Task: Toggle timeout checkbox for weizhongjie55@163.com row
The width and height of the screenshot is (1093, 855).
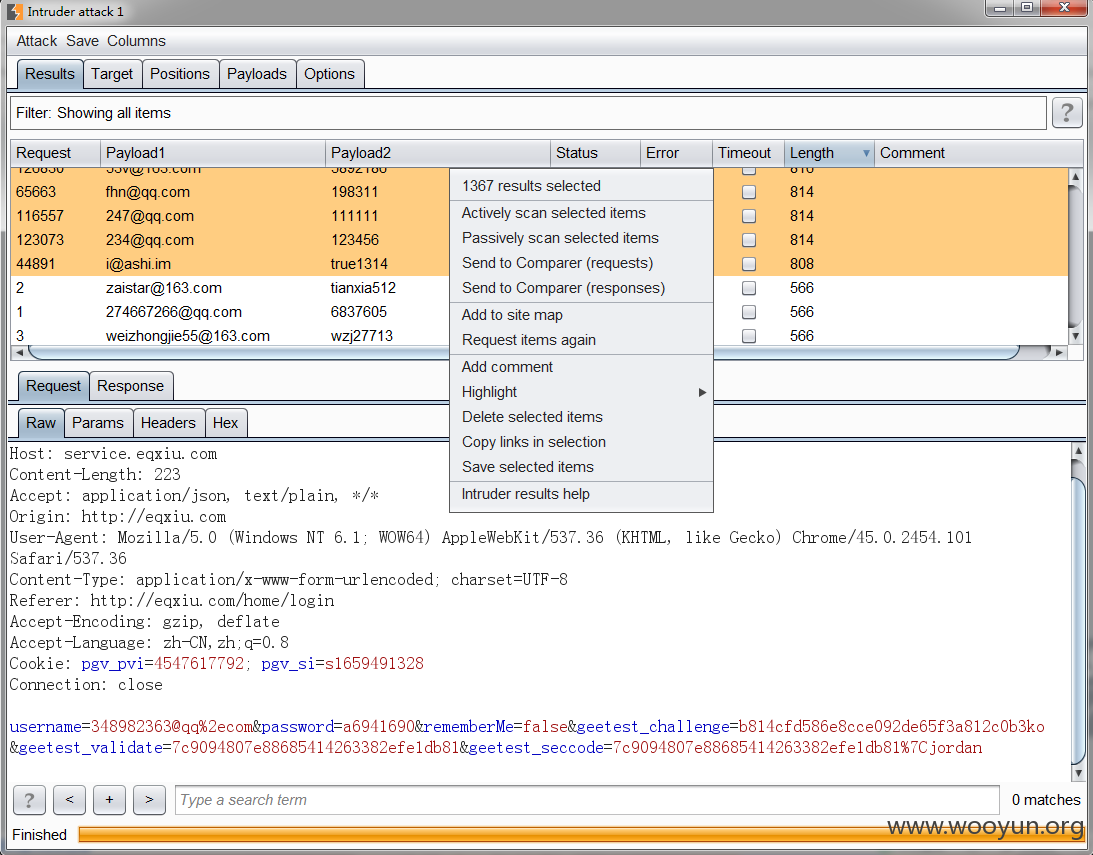Action: click(x=749, y=336)
